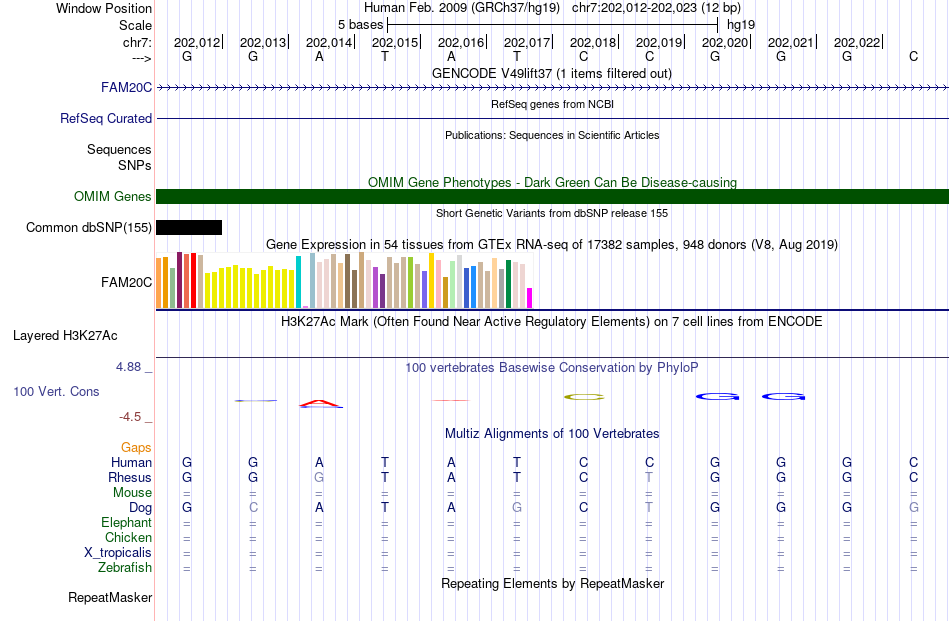Select the Zebrafish species alignment row label

125,568
